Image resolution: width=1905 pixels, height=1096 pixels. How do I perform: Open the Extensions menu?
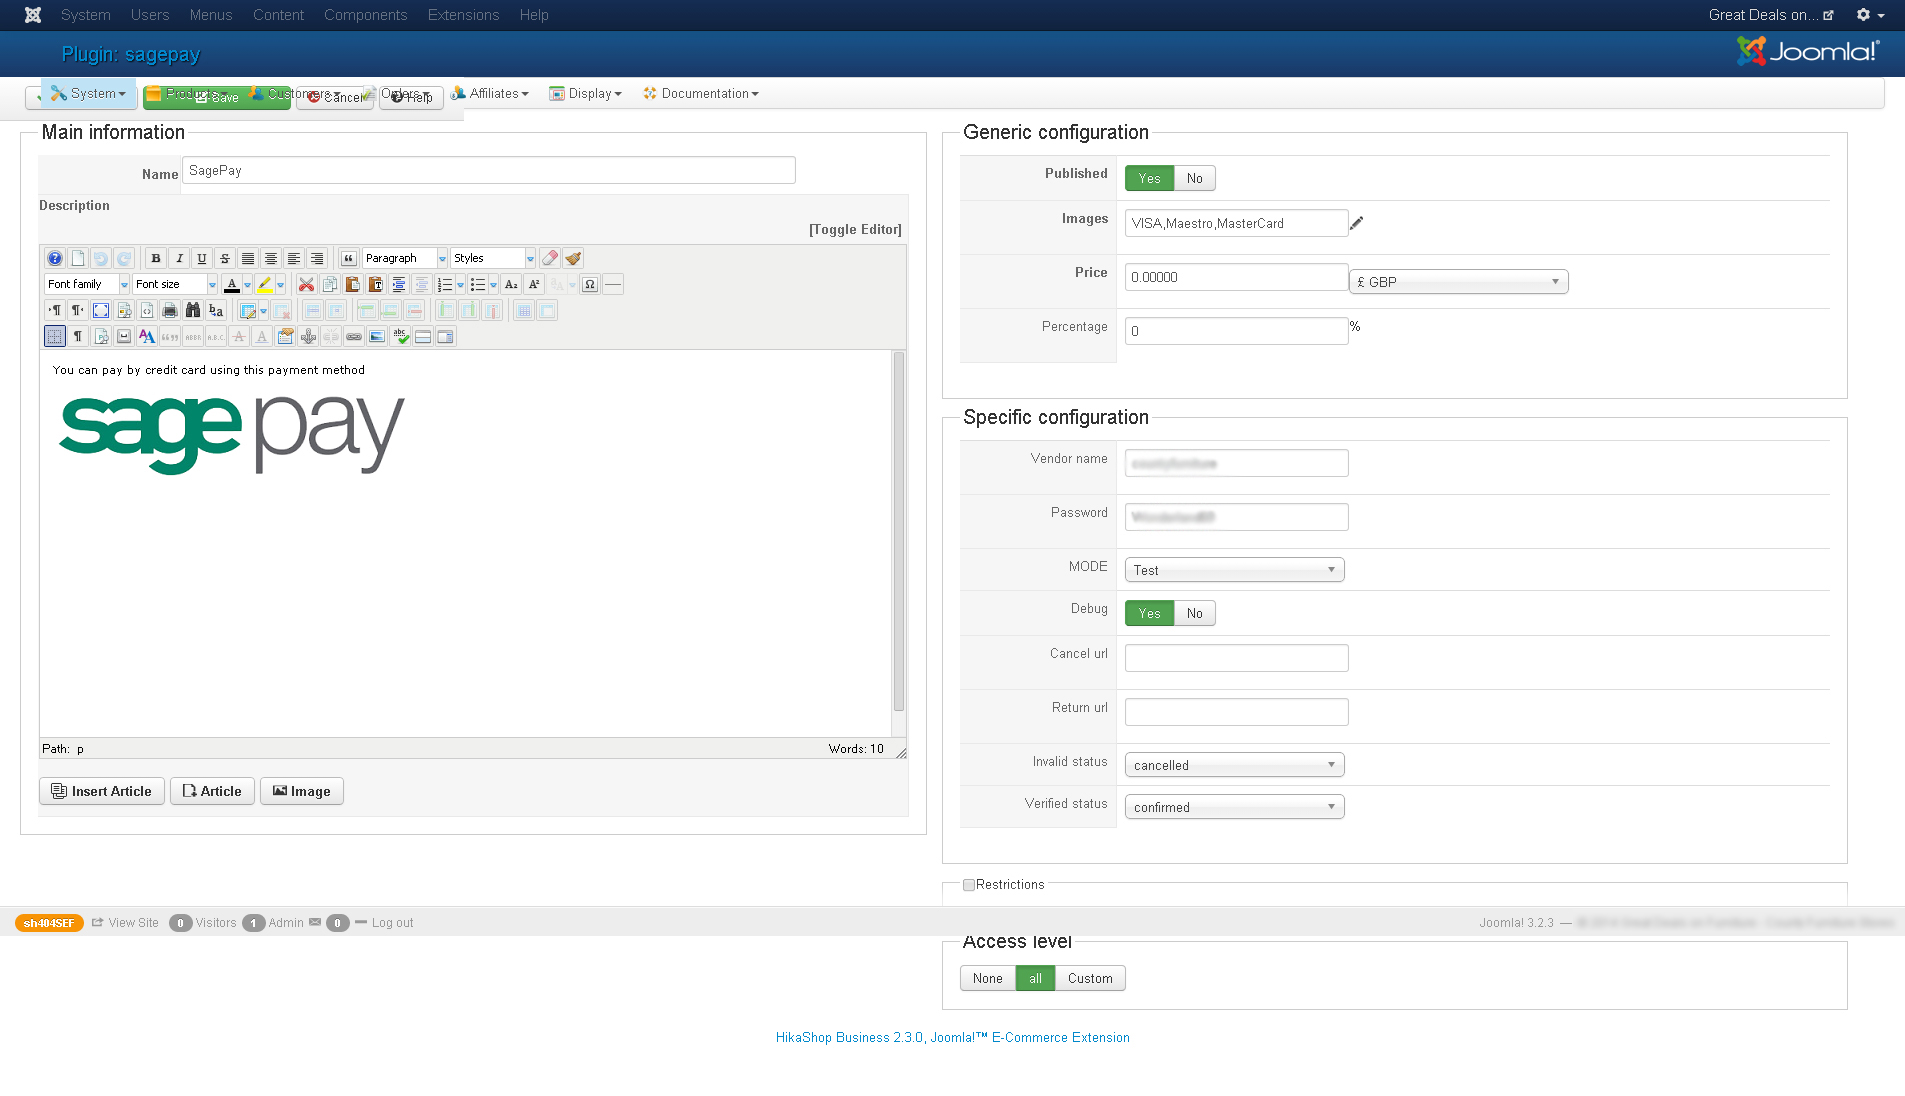pos(463,15)
